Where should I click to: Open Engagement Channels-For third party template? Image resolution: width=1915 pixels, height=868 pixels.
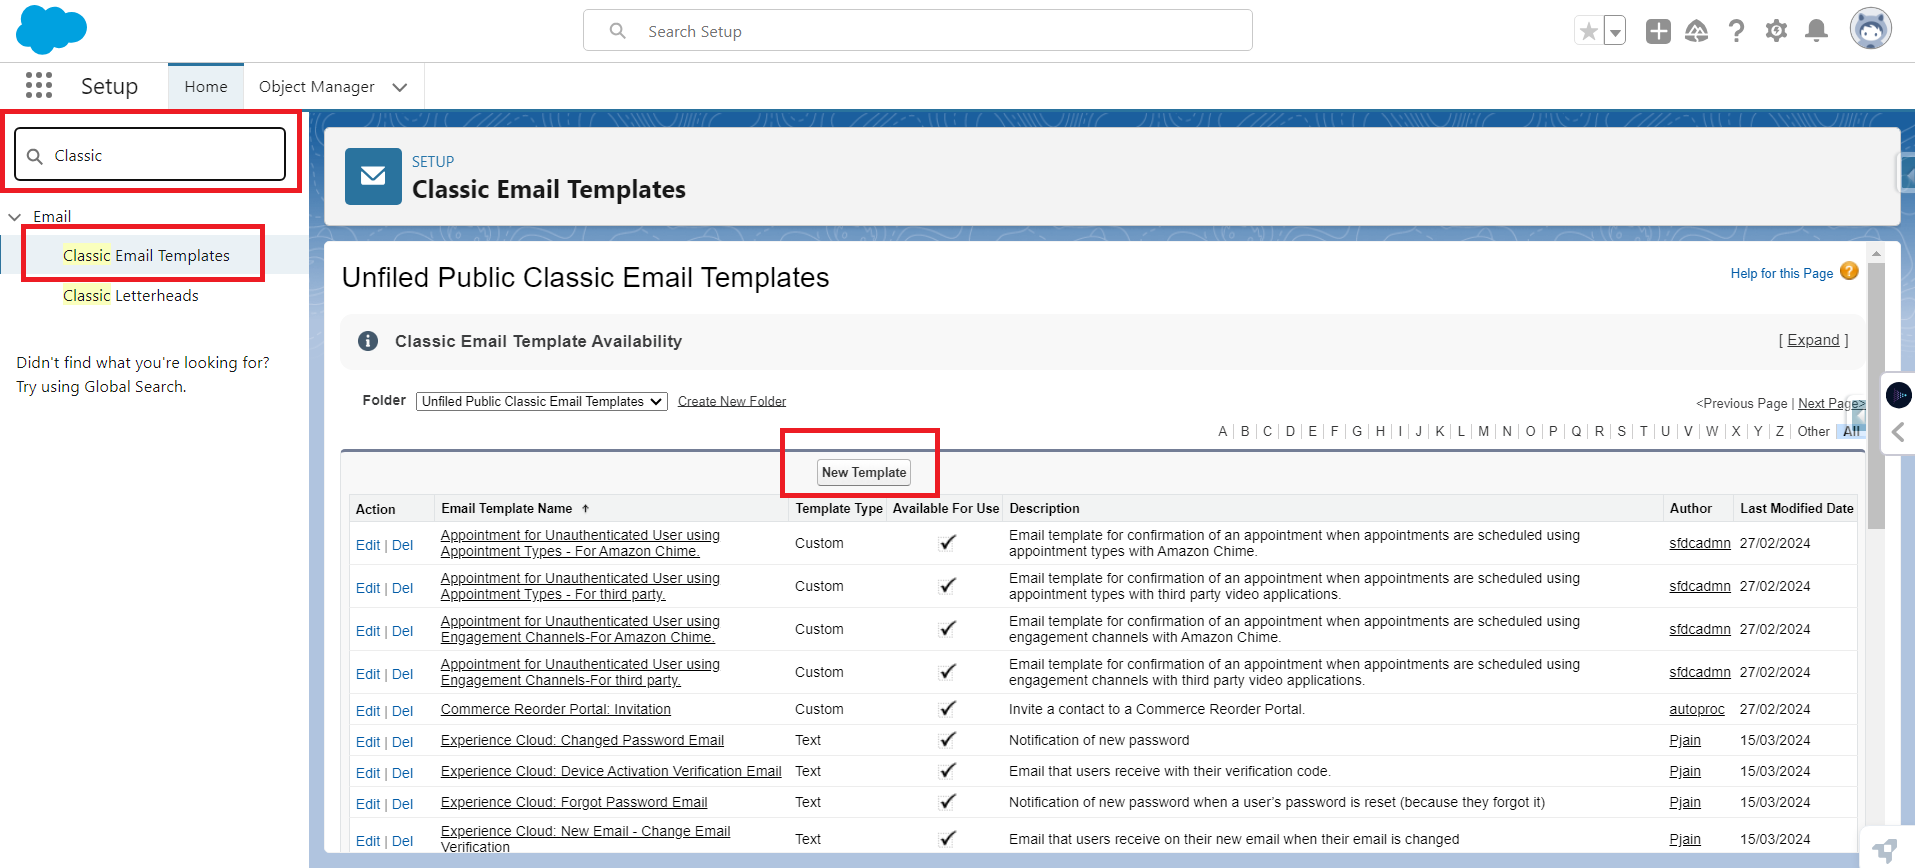pos(580,672)
